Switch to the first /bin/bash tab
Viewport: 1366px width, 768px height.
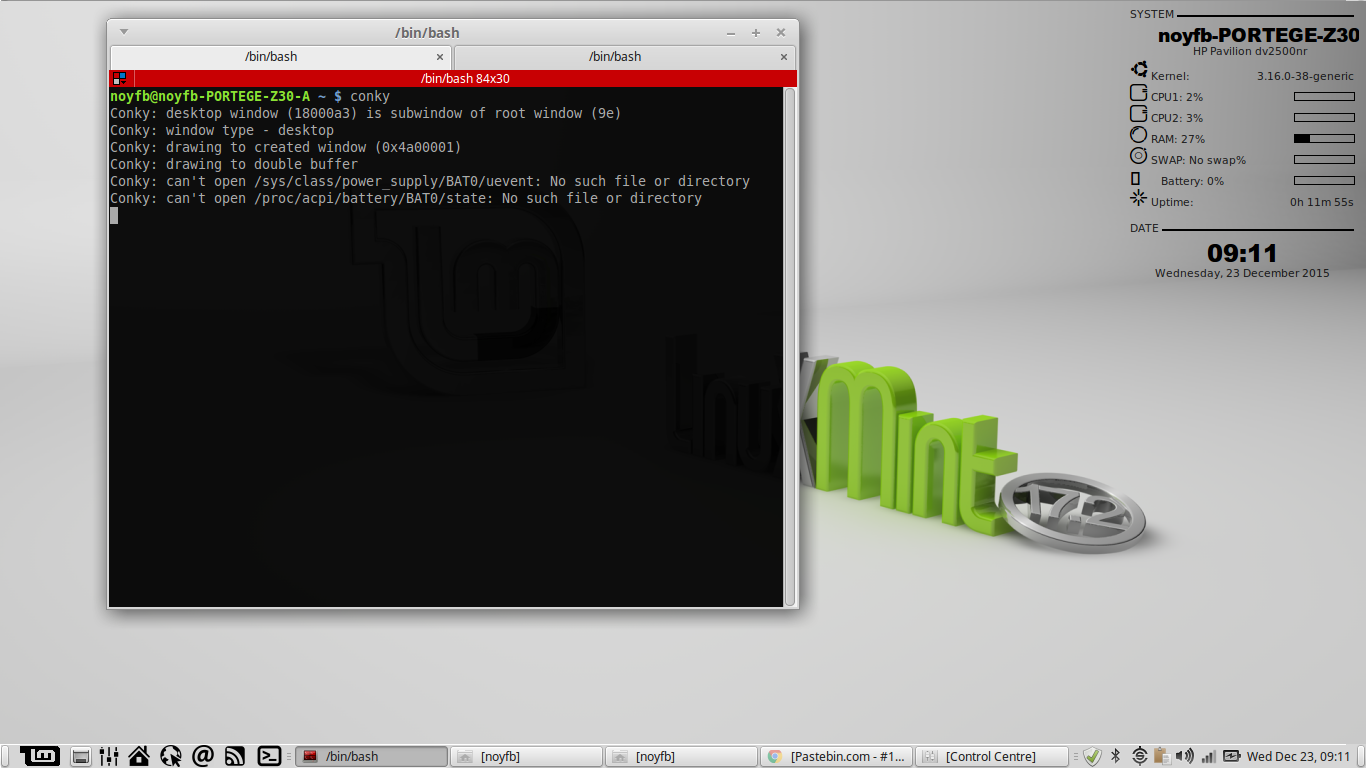(280, 57)
